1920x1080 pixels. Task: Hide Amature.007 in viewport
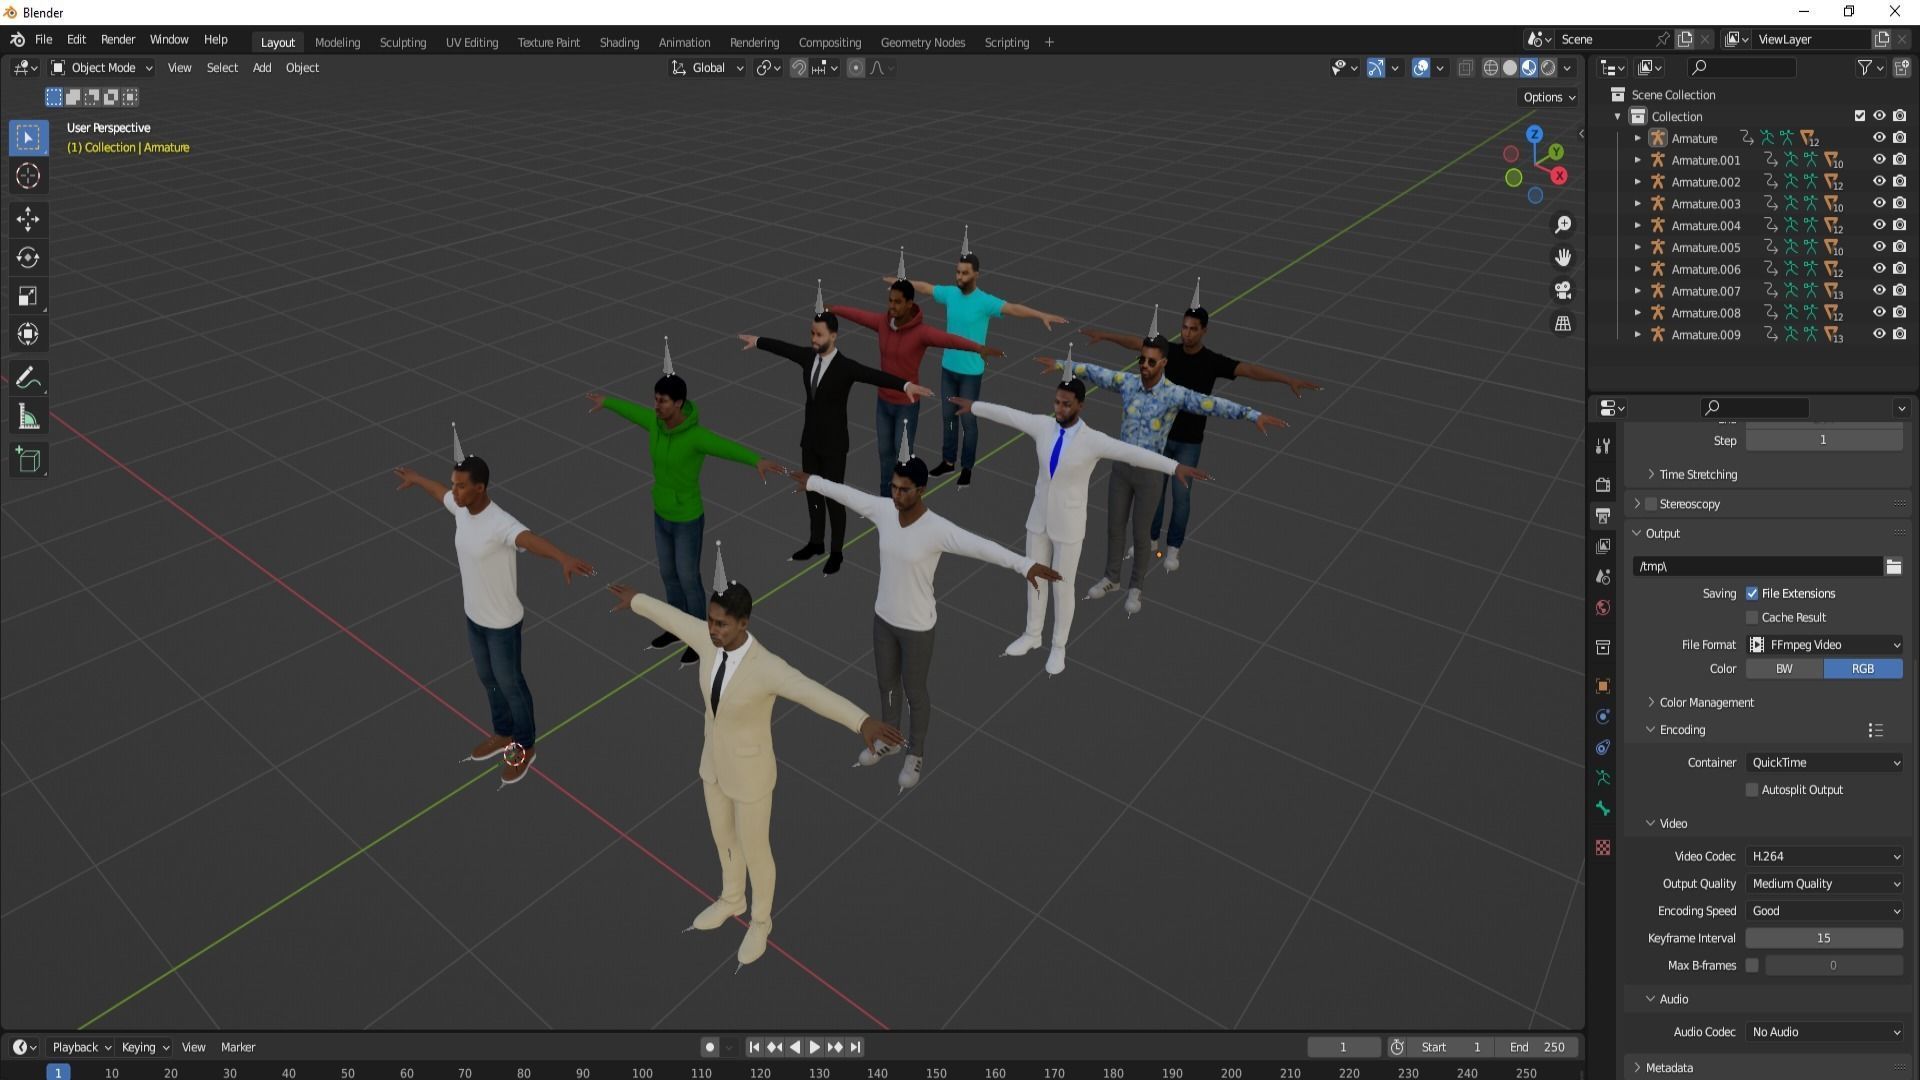[x=1879, y=291]
